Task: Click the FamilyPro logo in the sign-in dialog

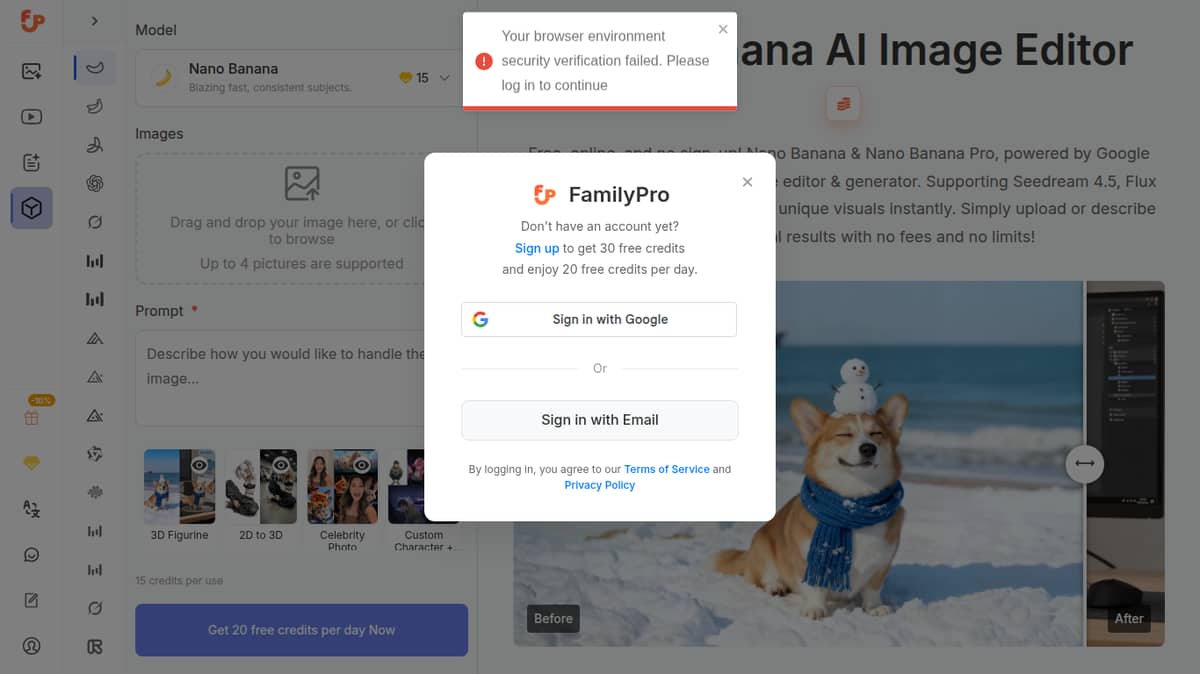Action: point(545,194)
